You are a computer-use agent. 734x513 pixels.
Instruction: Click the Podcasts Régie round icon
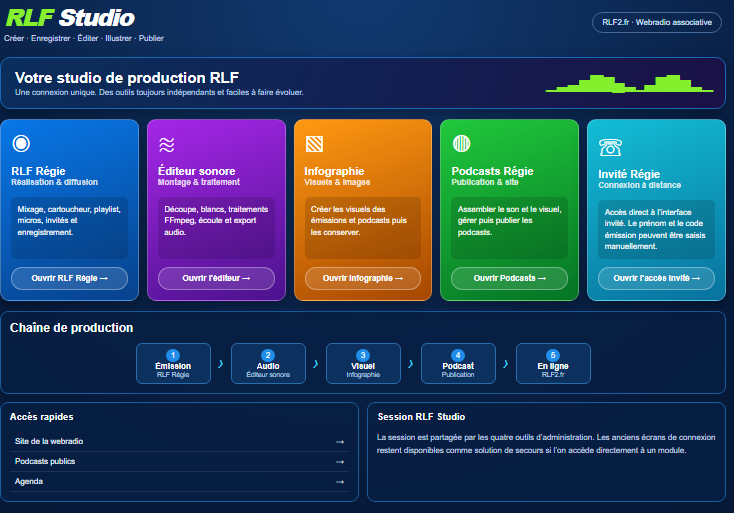coord(461,143)
